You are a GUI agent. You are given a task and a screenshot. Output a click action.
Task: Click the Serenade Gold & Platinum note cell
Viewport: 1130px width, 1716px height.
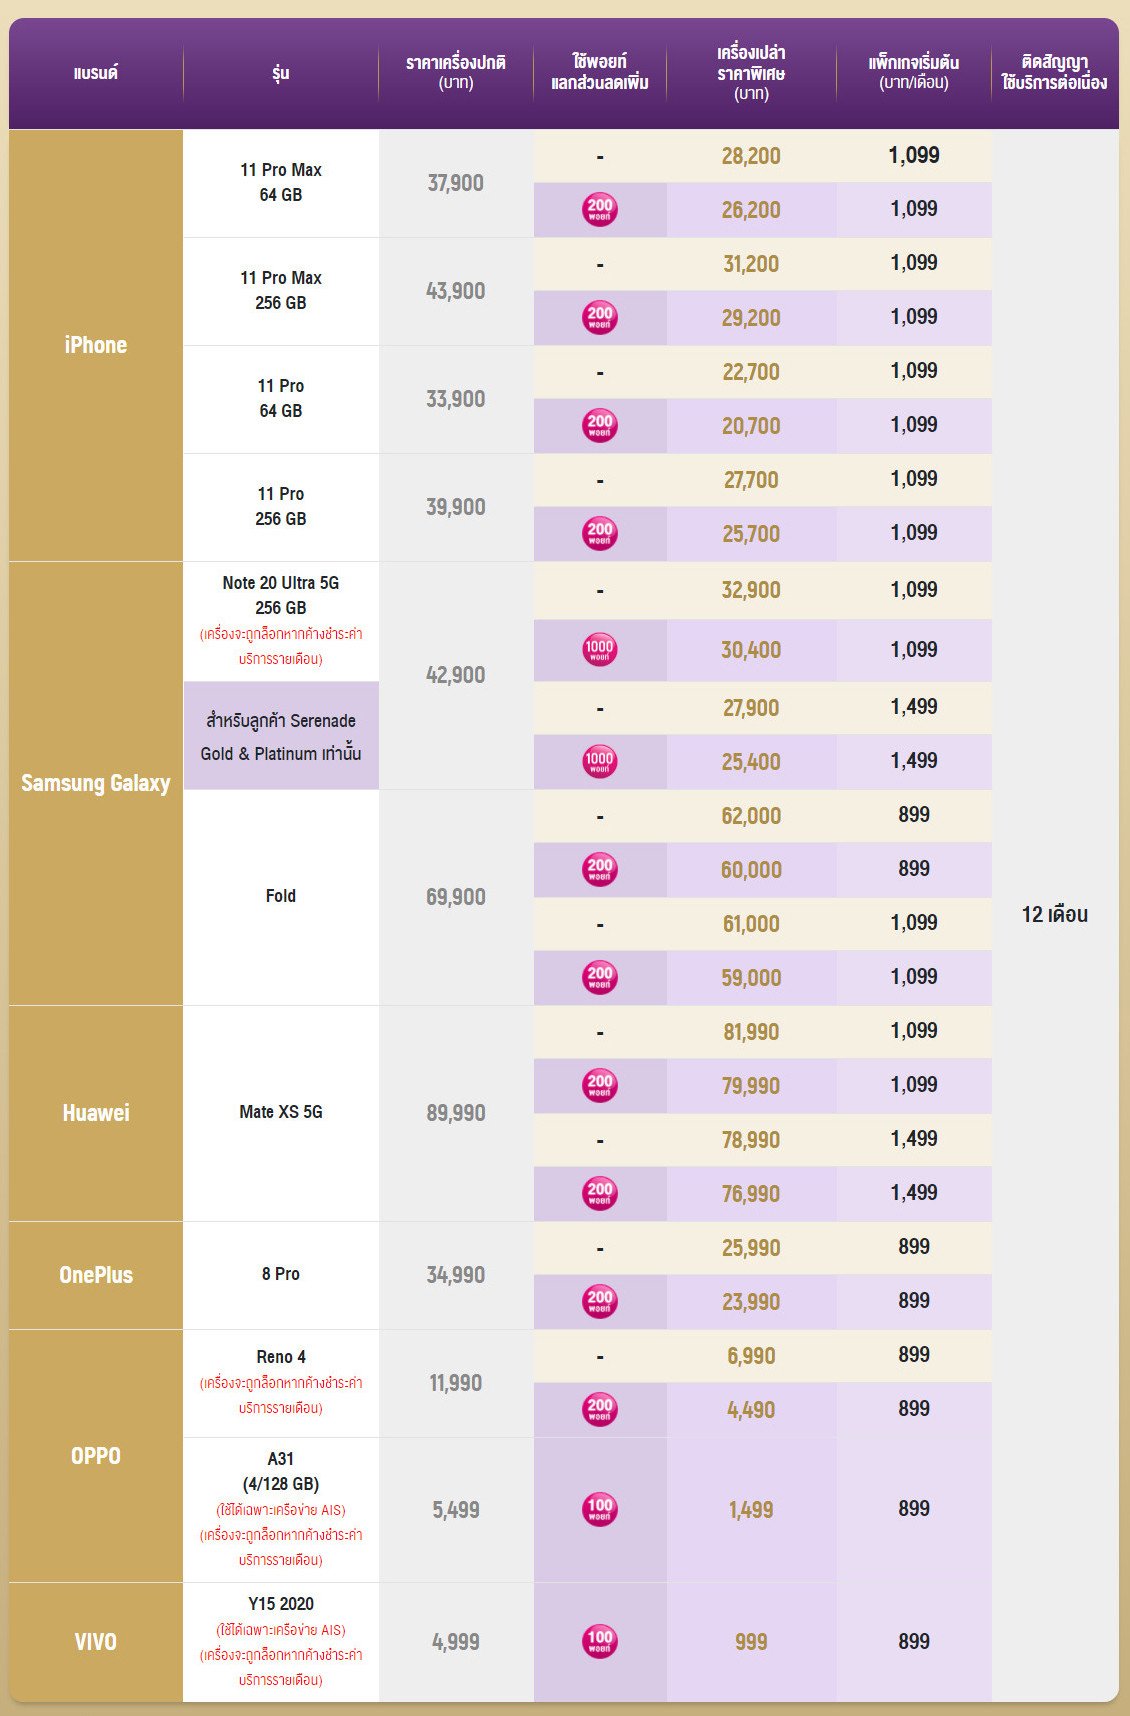pos(281,736)
